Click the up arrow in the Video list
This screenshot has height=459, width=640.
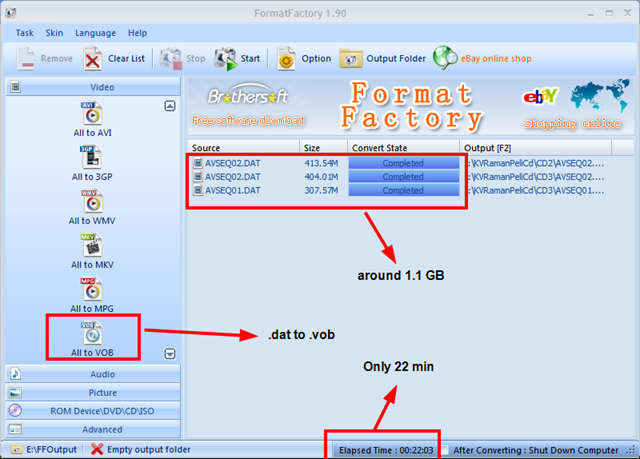[x=170, y=106]
